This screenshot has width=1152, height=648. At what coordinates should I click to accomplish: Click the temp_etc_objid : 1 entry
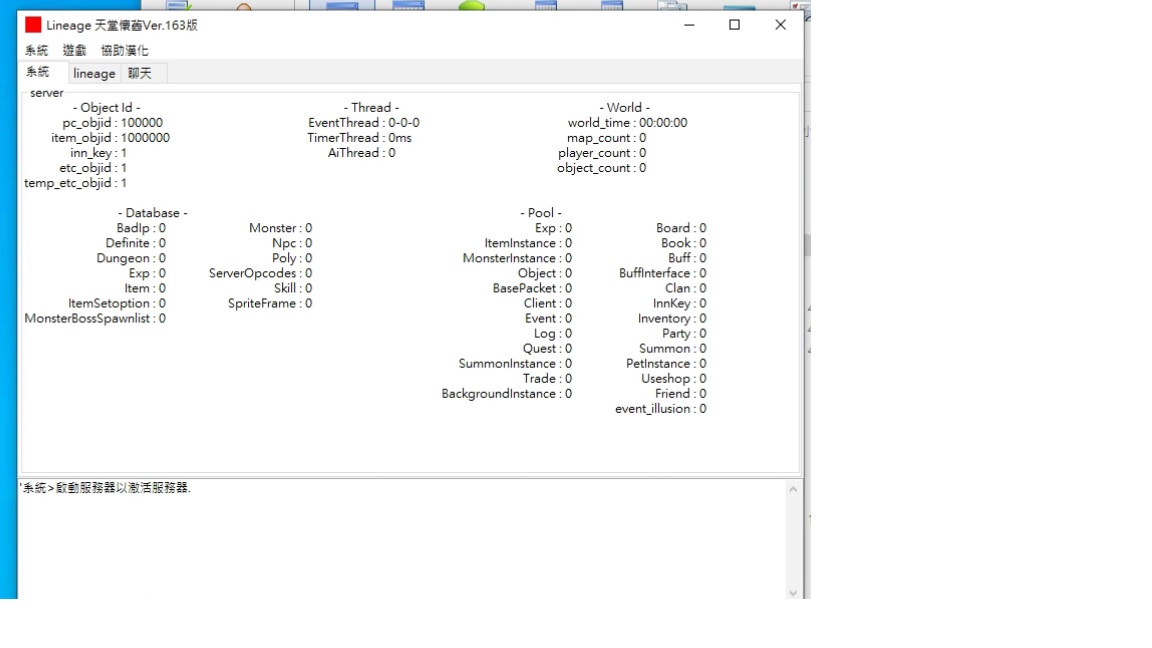76,183
